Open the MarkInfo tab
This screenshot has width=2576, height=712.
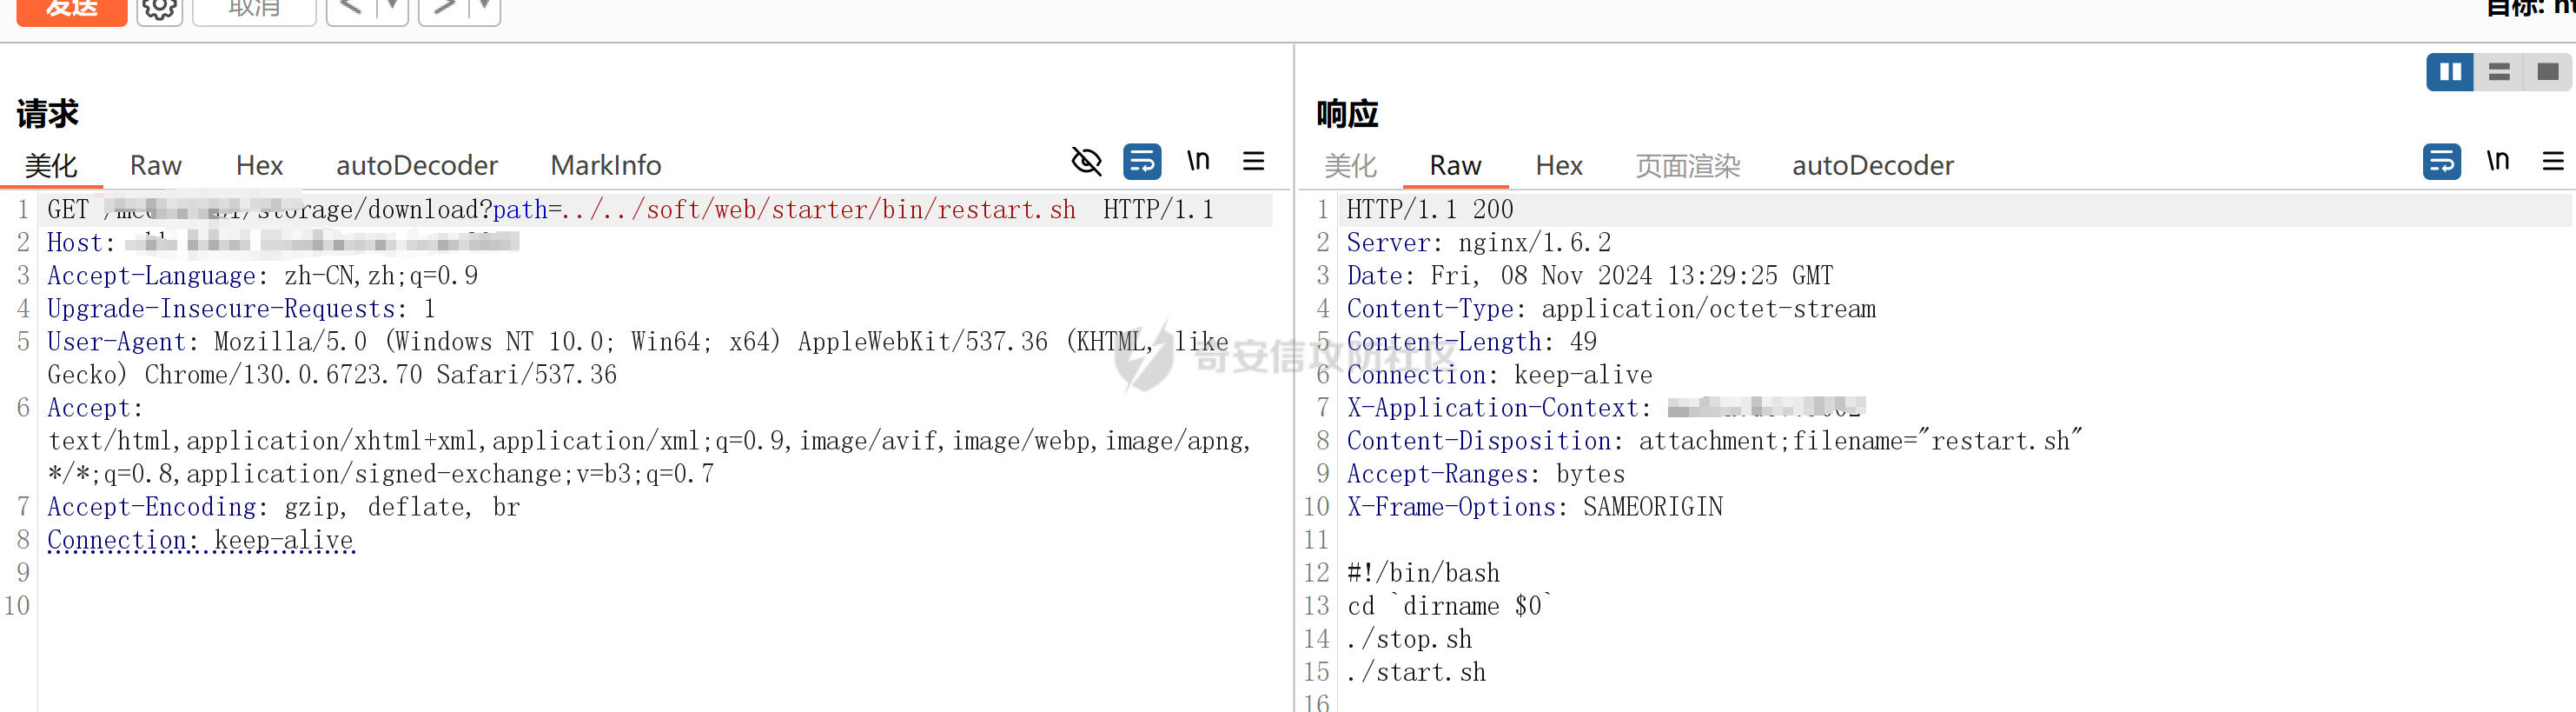pos(606,165)
